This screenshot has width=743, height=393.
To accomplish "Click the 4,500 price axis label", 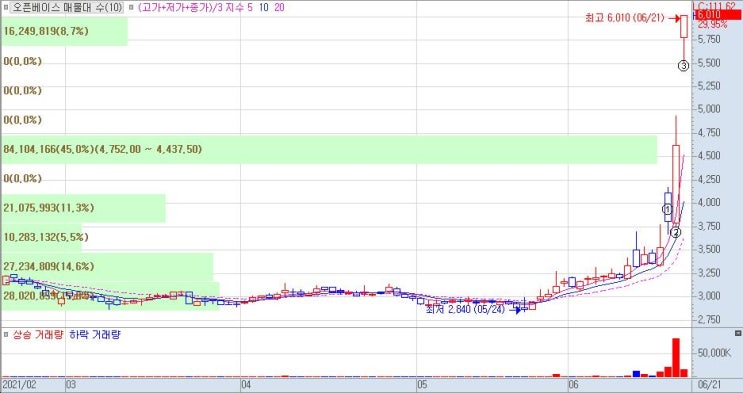I will pyautogui.click(x=709, y=155).
